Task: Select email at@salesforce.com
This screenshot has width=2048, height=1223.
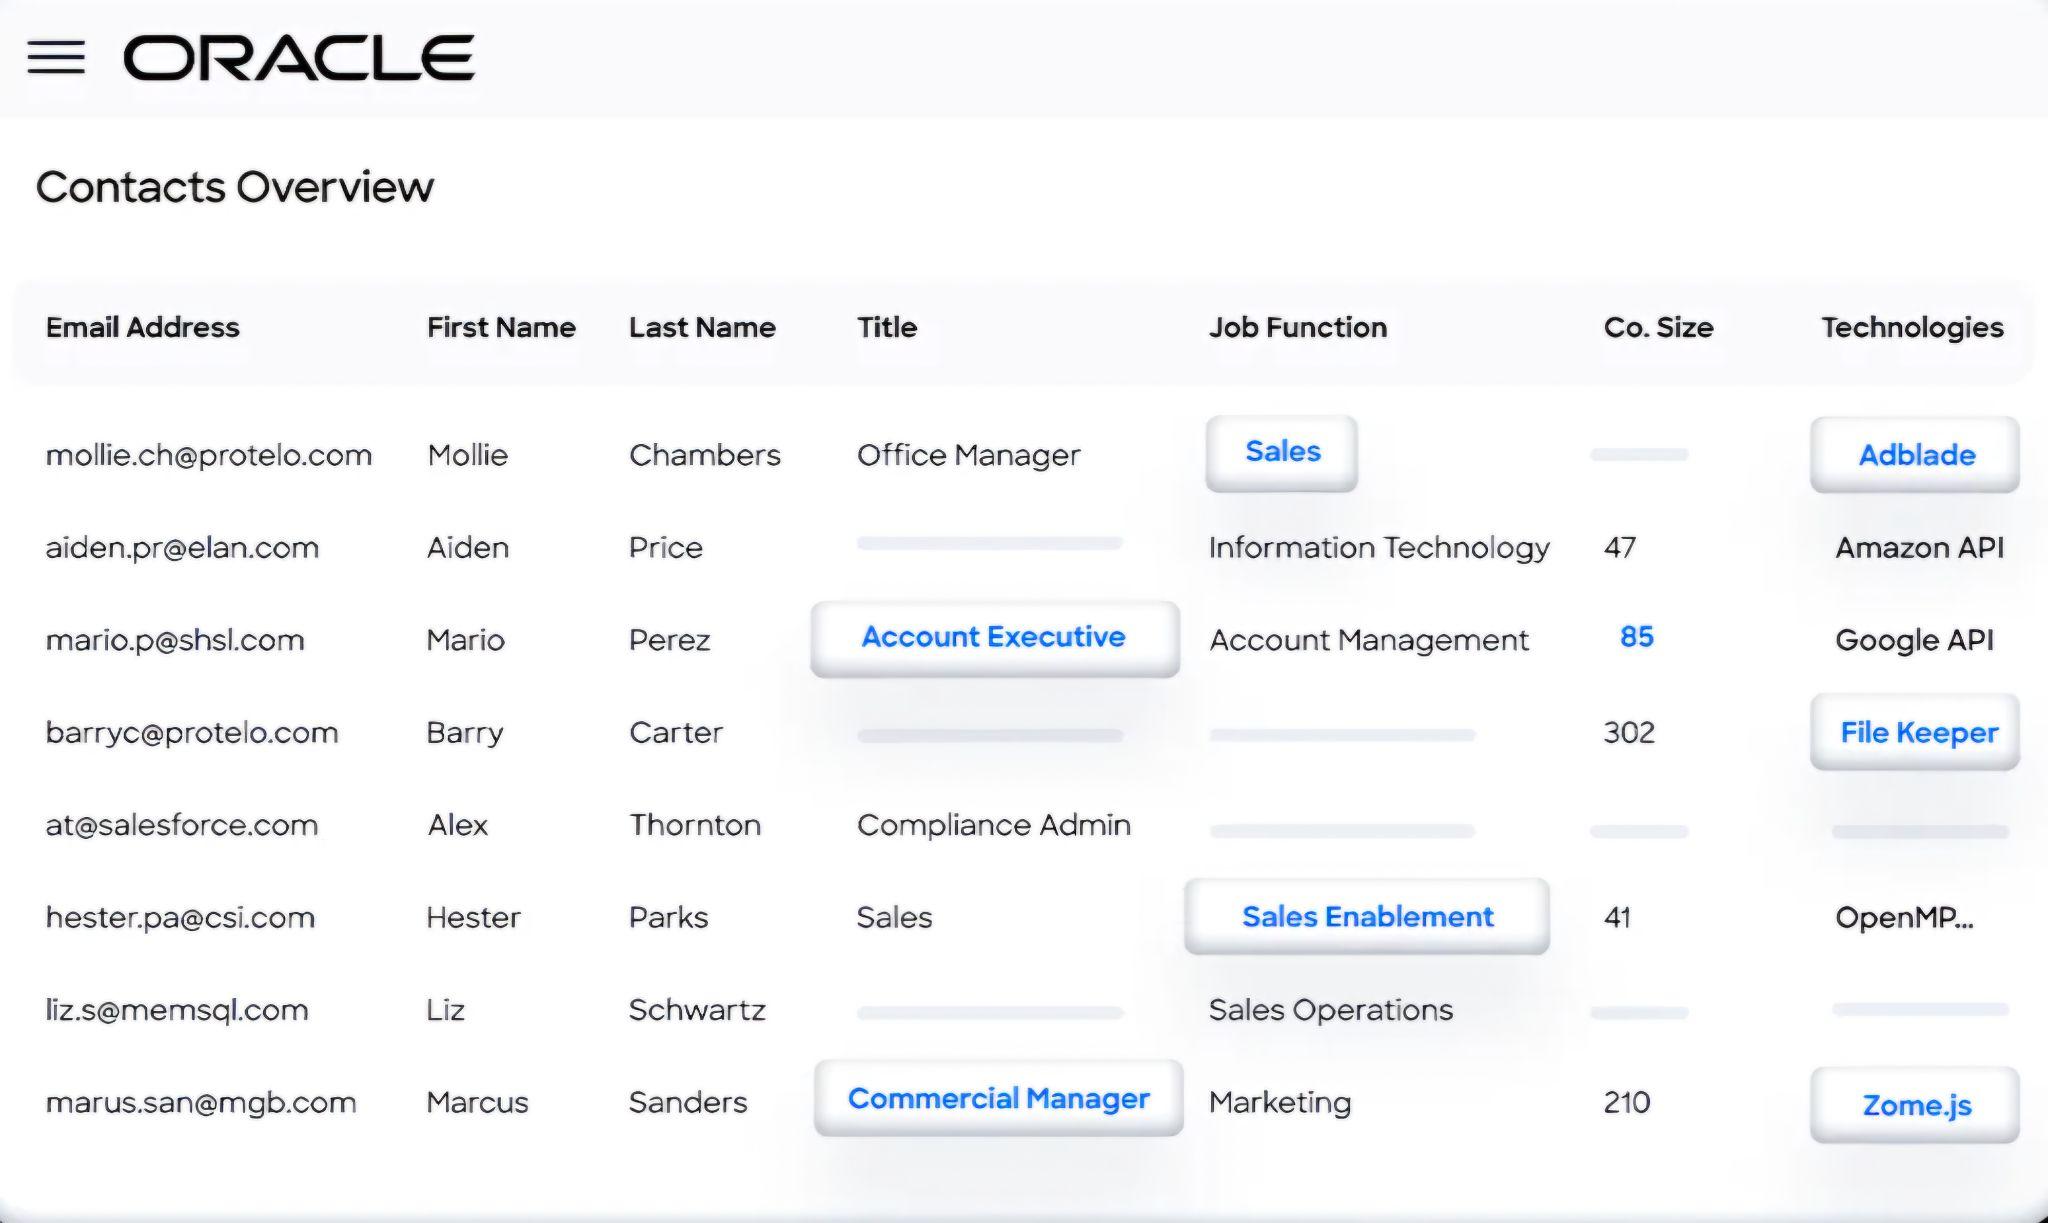Action: coord(182,825)
